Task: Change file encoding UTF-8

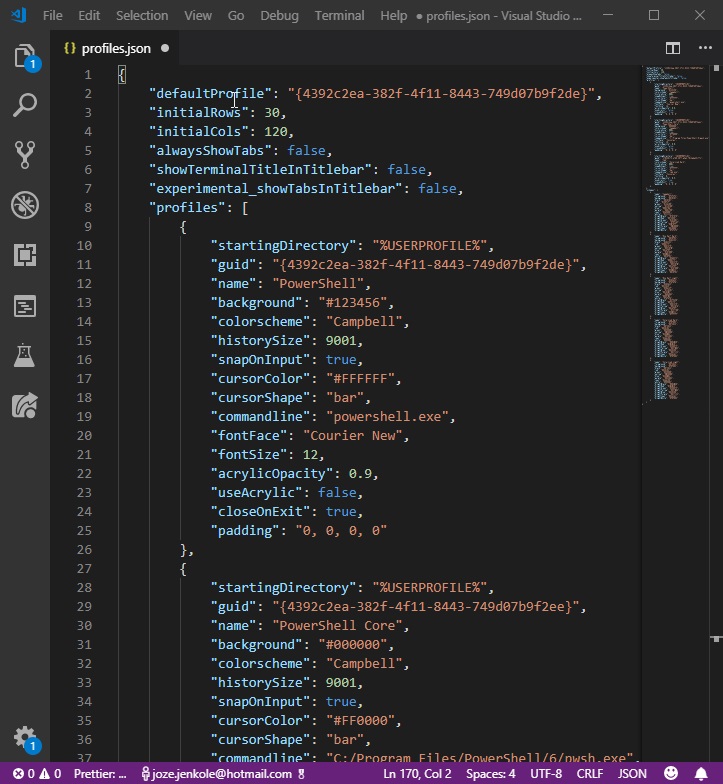Action: tap(546, 774)
